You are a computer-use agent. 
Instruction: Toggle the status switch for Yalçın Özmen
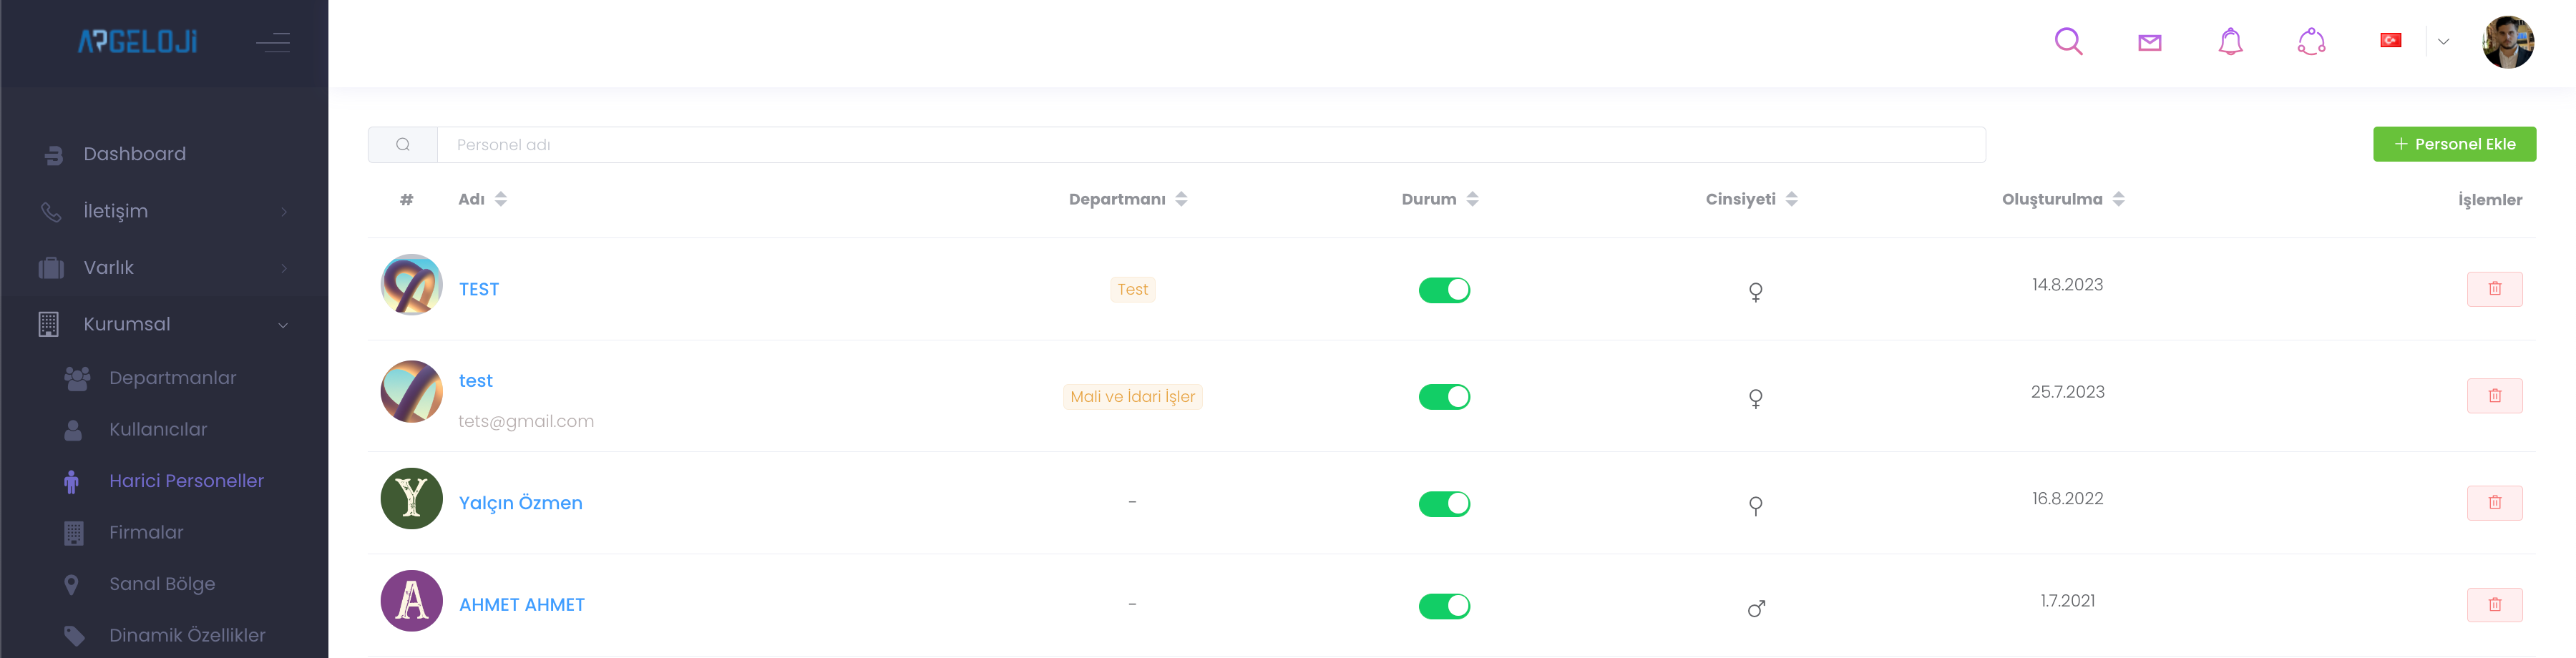1444,504
